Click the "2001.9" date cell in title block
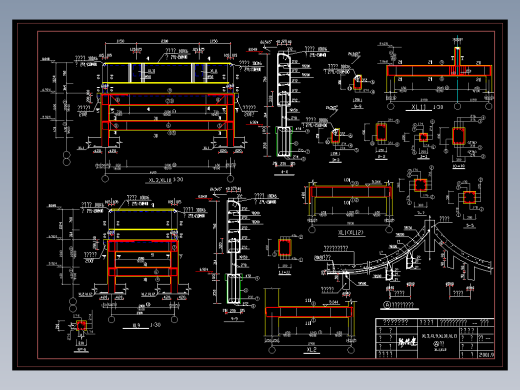Image resolution: width=520 pixels, height=390 pixels. point(486,355)
